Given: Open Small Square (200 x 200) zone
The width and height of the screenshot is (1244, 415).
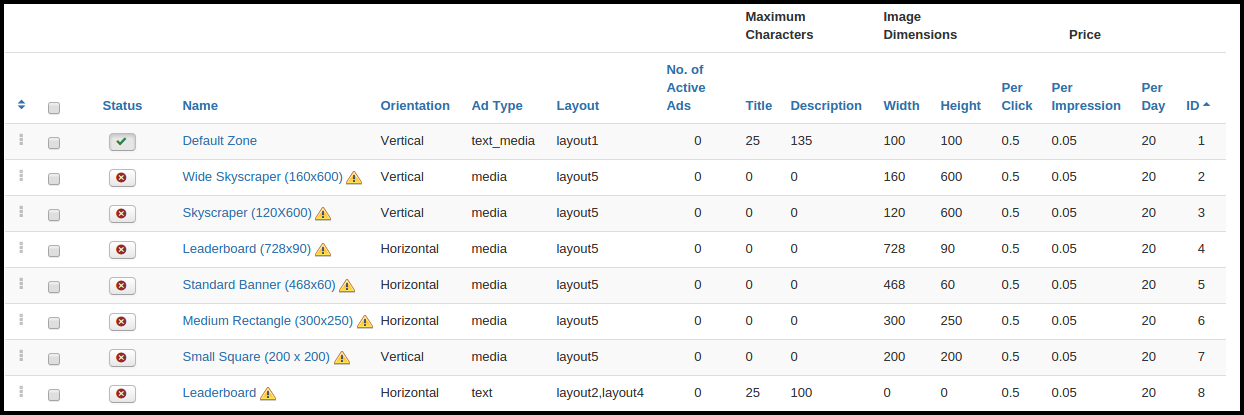Looking at the screenshot, I should point(255,357).
